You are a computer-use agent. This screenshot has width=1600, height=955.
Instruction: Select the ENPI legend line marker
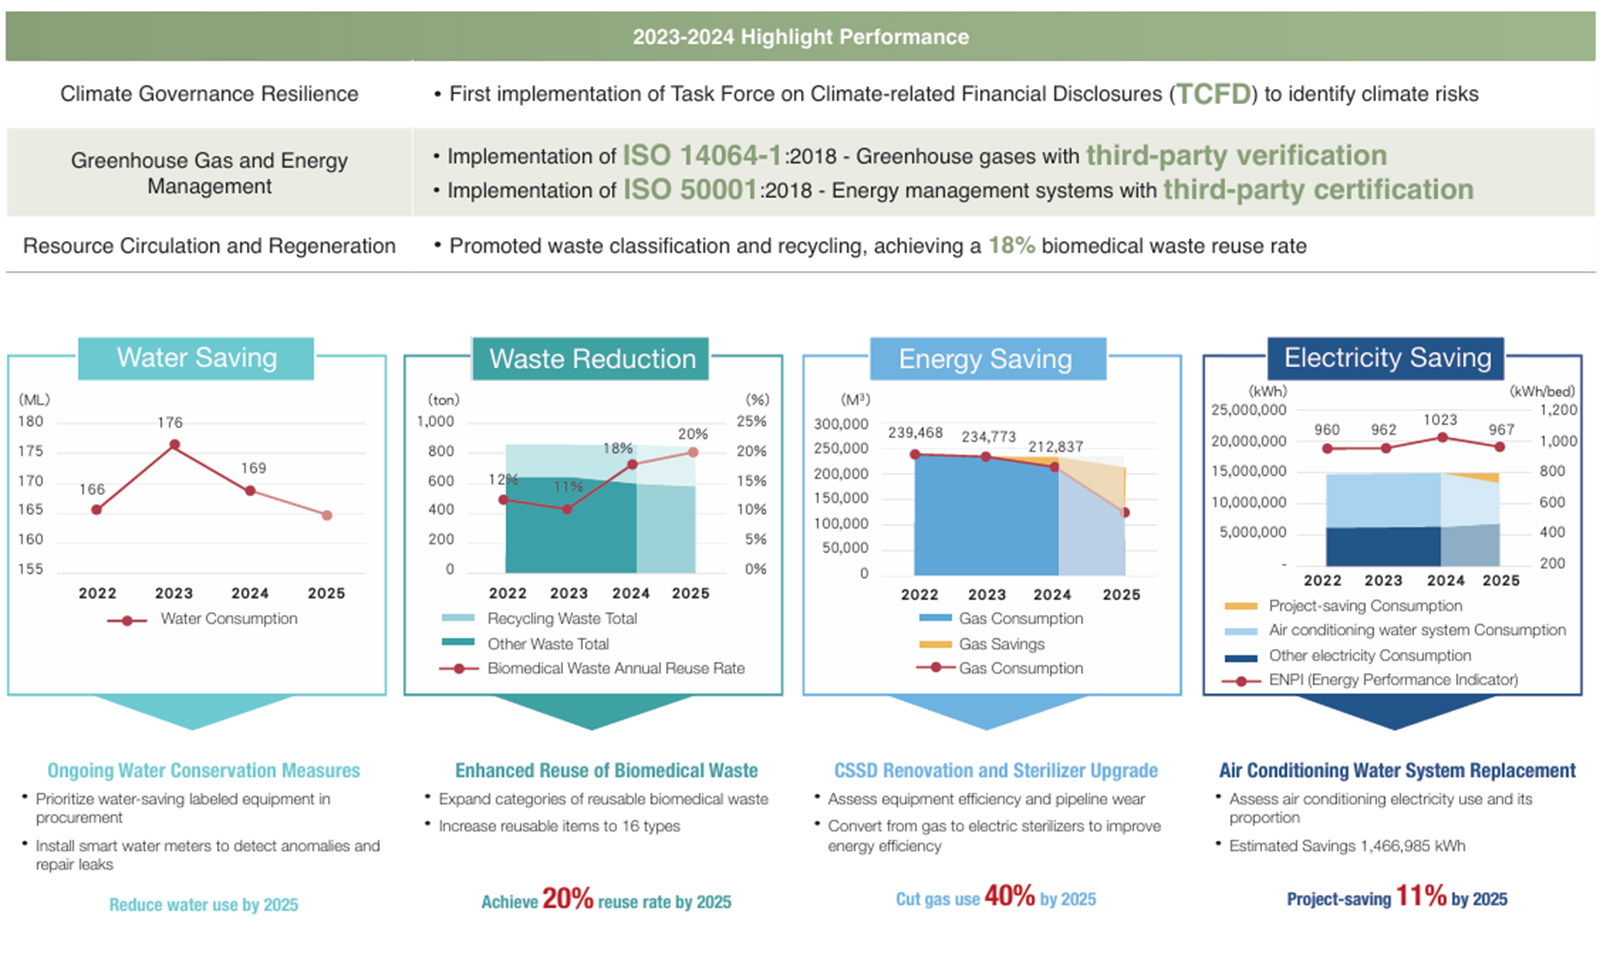point(1241,681)
